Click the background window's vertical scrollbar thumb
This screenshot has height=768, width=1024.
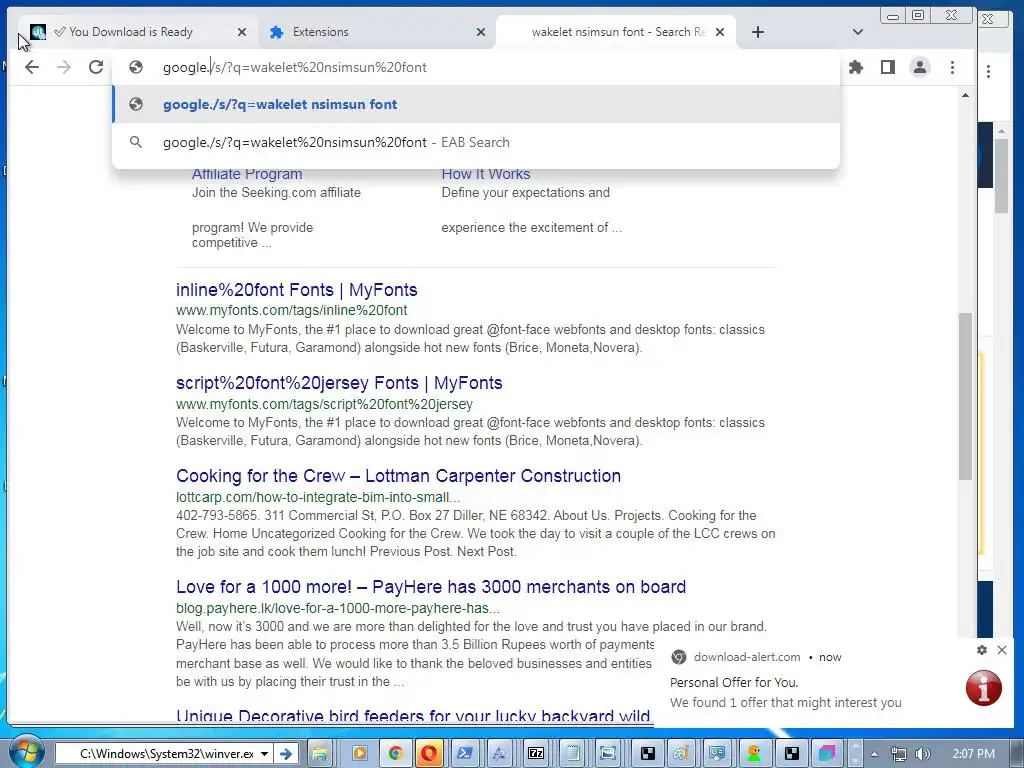[1001, 175]
